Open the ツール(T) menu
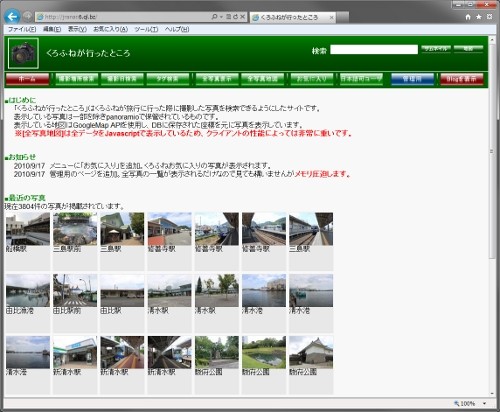Viewport: 500px width, 412px height. point(146,29)
